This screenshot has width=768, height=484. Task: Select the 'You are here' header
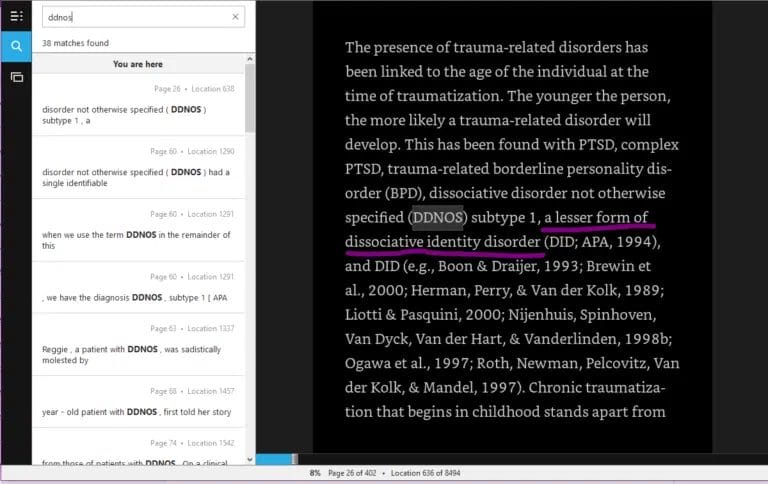[x=138, y=64]
